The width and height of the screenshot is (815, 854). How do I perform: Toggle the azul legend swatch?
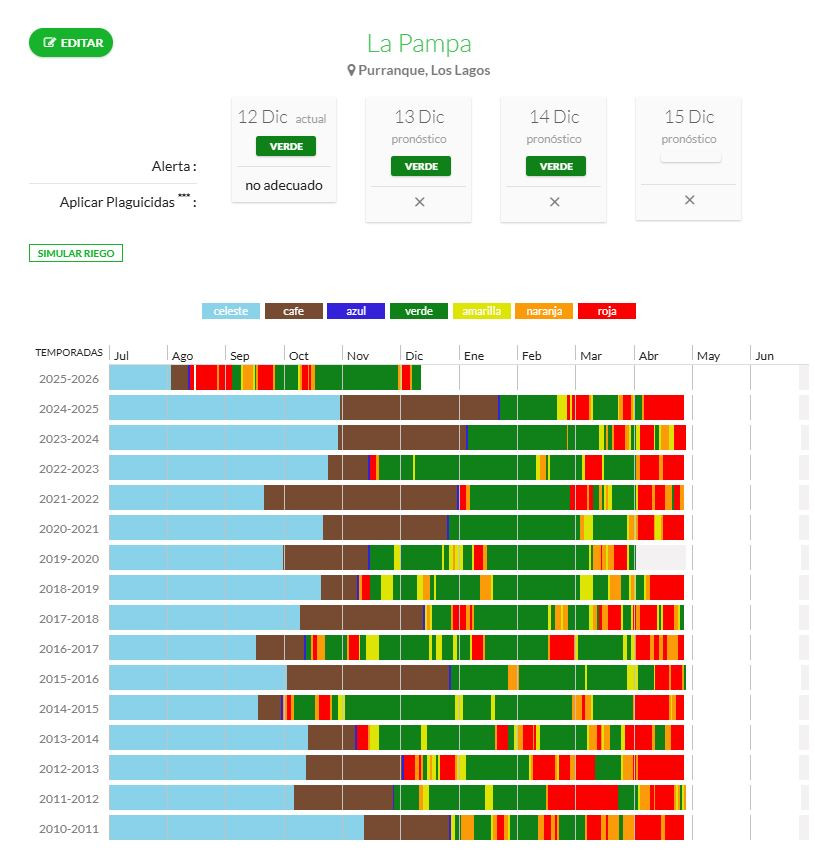[x=357, y=311]
